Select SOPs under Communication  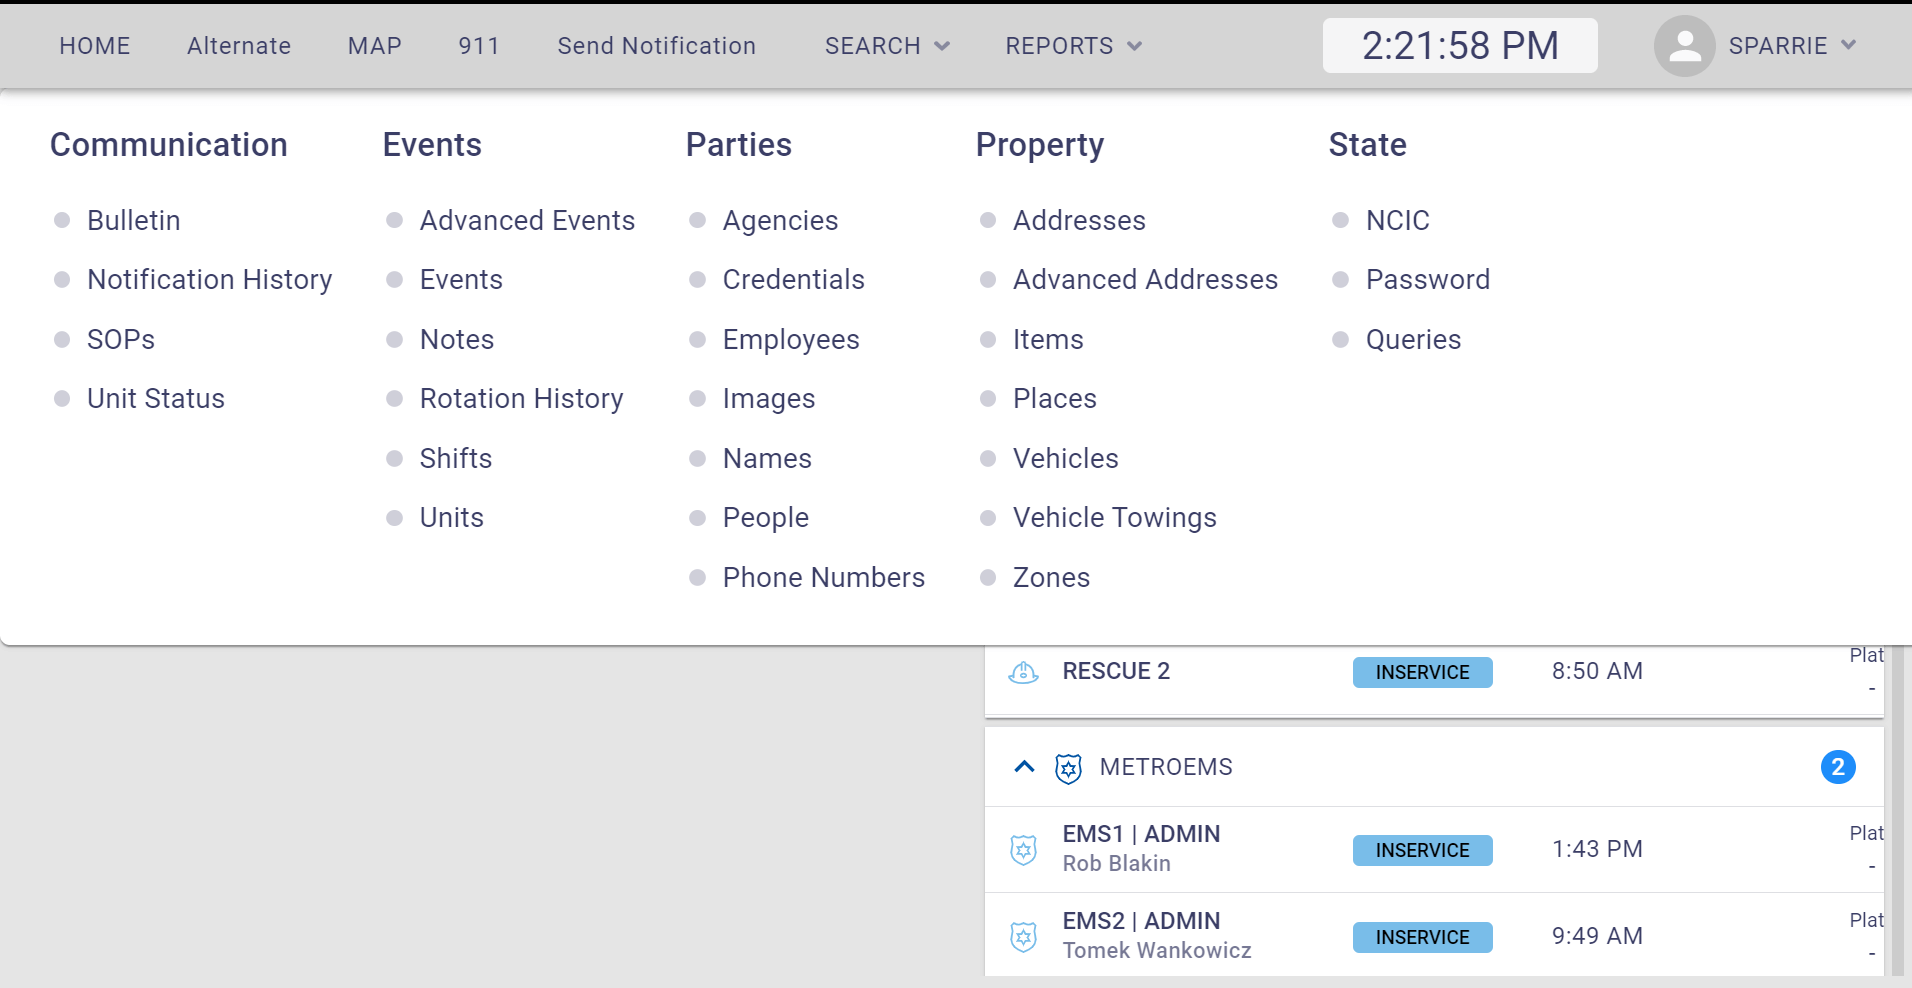coord(121,339)
